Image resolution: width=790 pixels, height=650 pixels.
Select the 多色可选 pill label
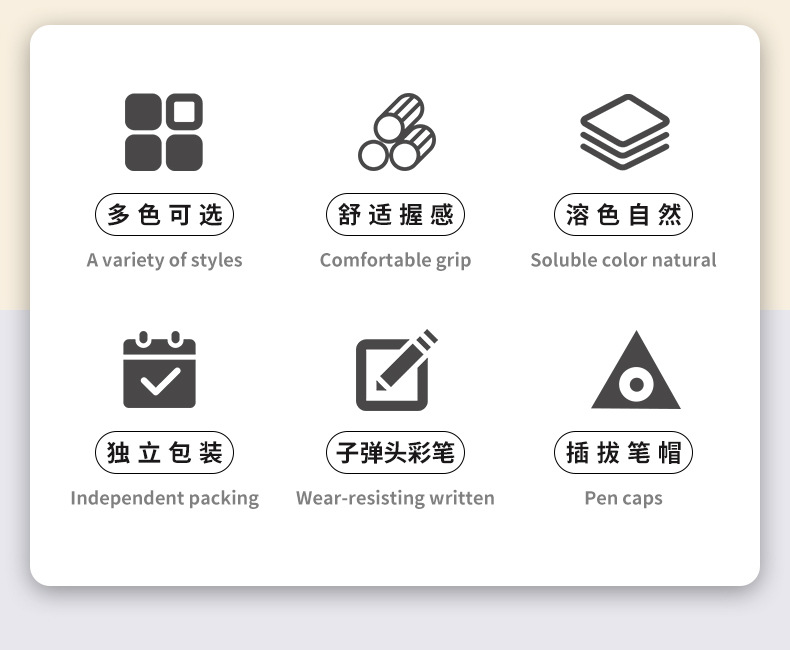tap(164, 214)
